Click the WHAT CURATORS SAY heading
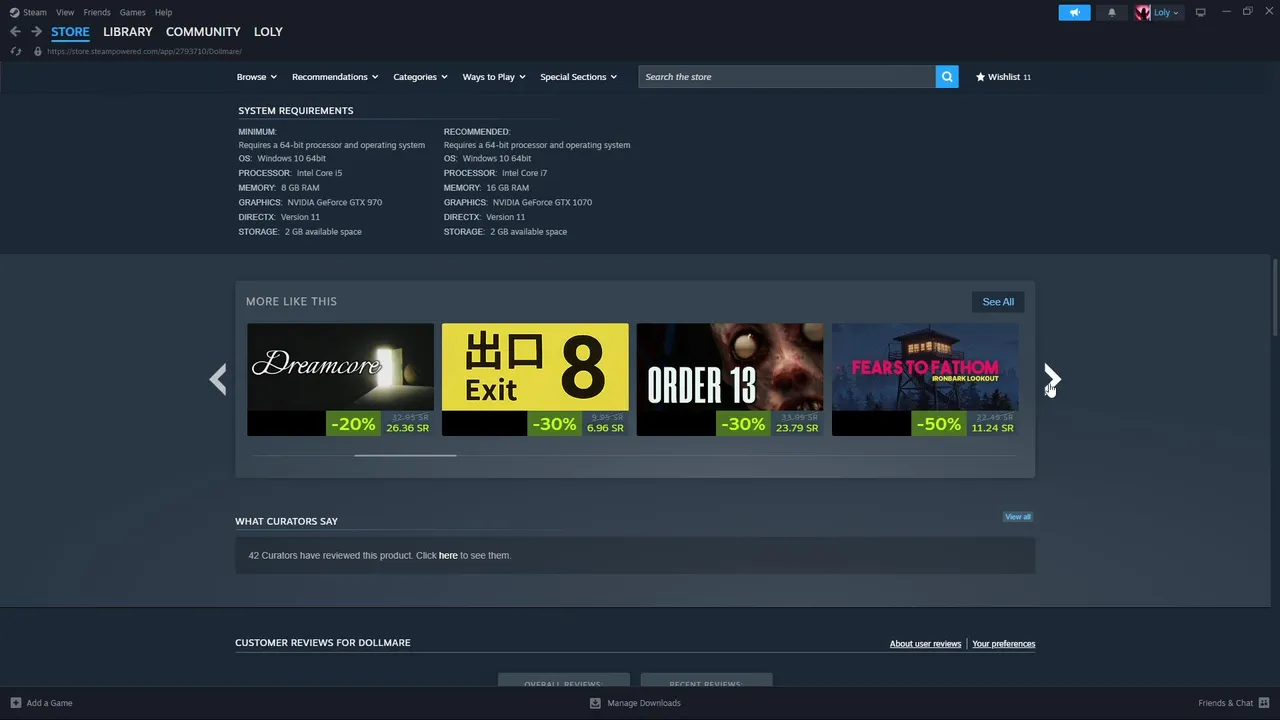 286,521
